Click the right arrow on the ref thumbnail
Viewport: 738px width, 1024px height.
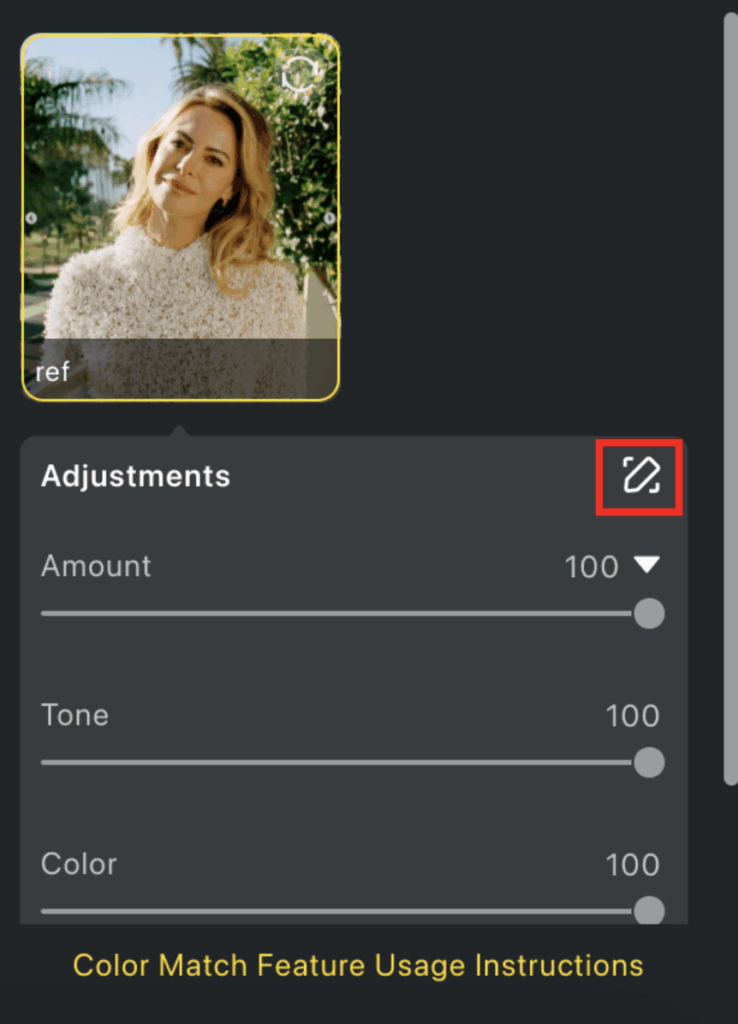[x=331, y=217]
